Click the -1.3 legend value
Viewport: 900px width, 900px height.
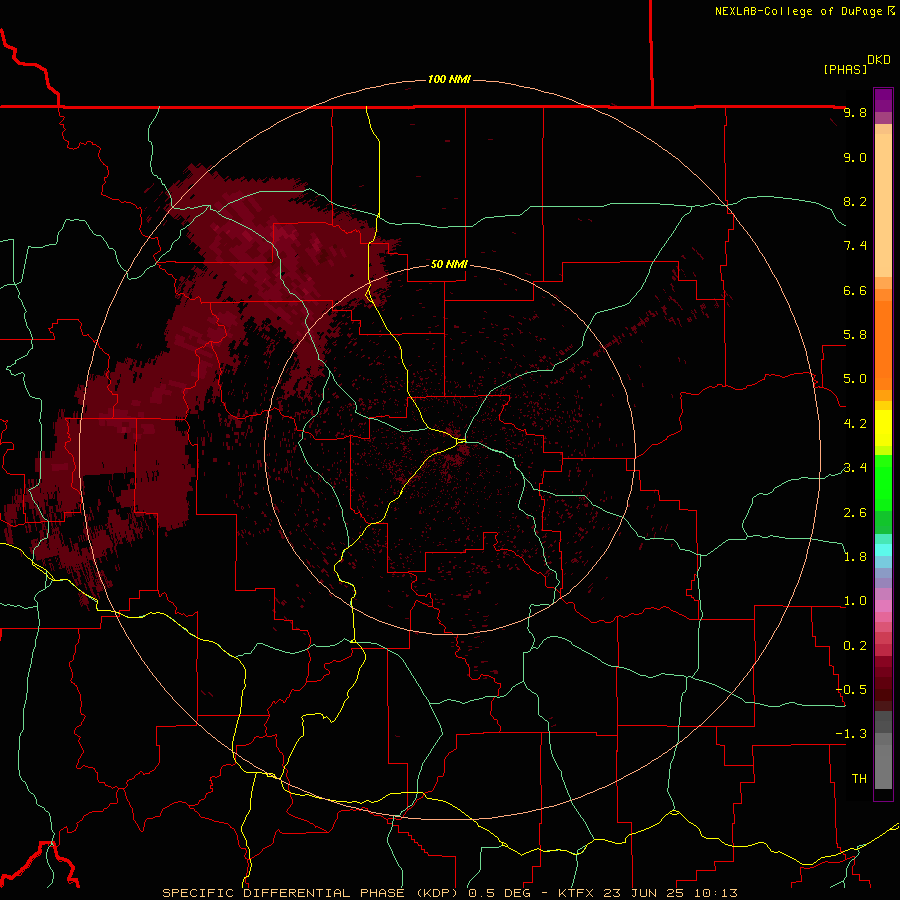(852, 734)
